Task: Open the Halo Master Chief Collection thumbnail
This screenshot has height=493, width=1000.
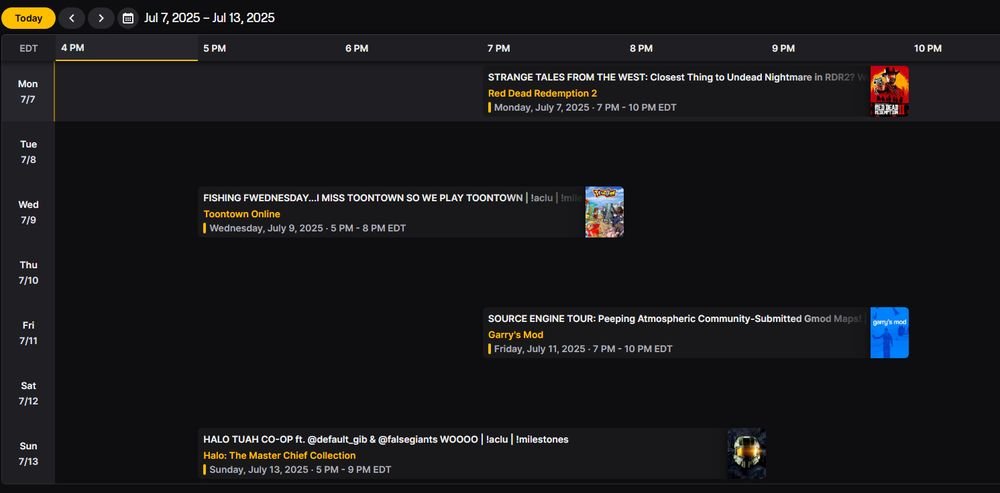Action: coord(747,453)
